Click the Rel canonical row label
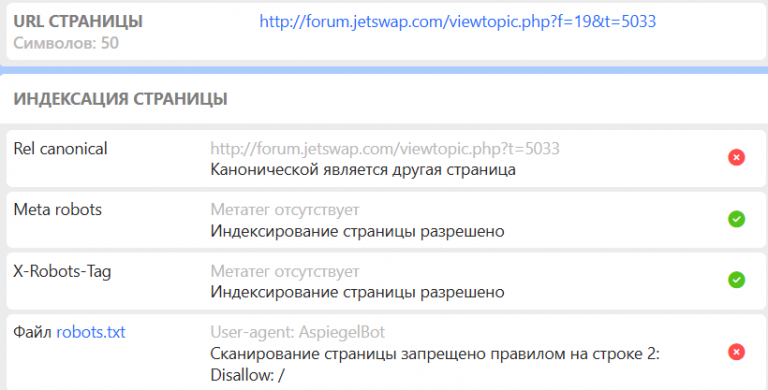 tap(60, 148)
